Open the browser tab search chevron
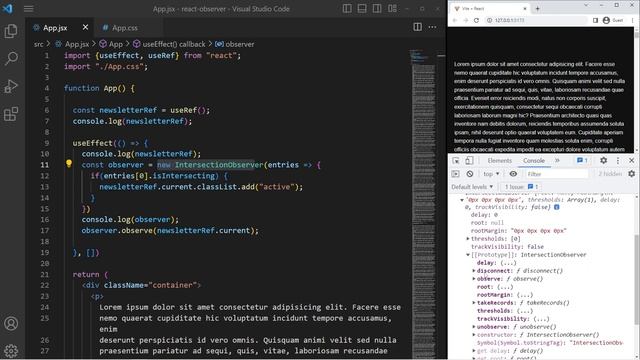Screen dimensions: 640x360 pyautogui.click(x=586, y=5)
